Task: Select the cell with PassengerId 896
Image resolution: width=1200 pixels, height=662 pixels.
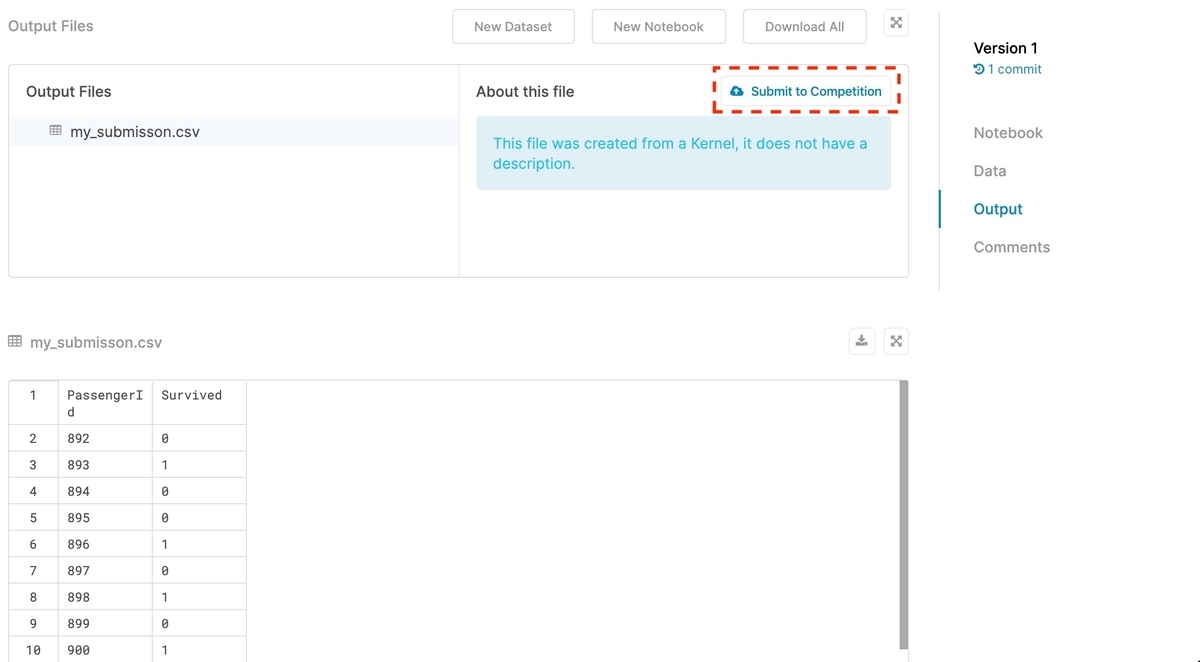Action: (105, 544)
